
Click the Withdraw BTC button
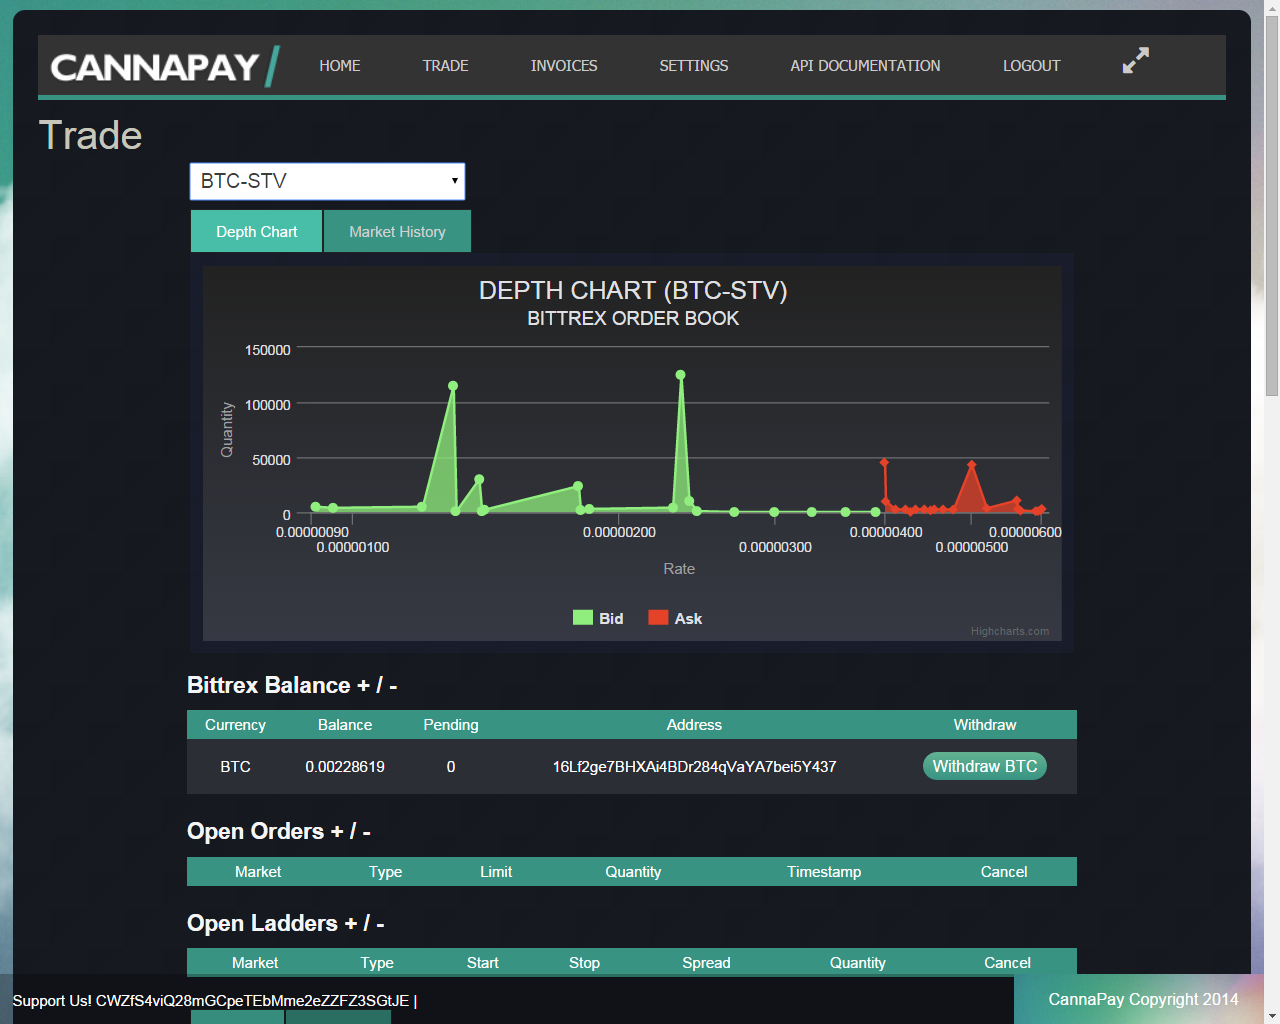click(x=985, y=766)
